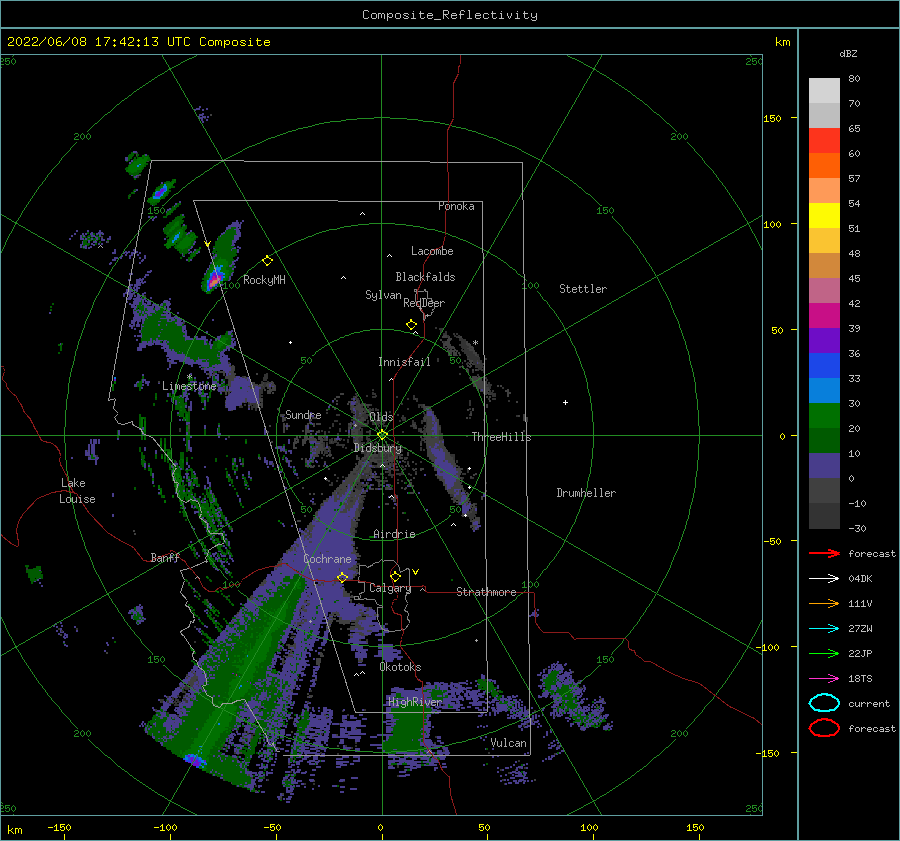Select the purple 39-36 dBZ color swatch

click(824, 341)
